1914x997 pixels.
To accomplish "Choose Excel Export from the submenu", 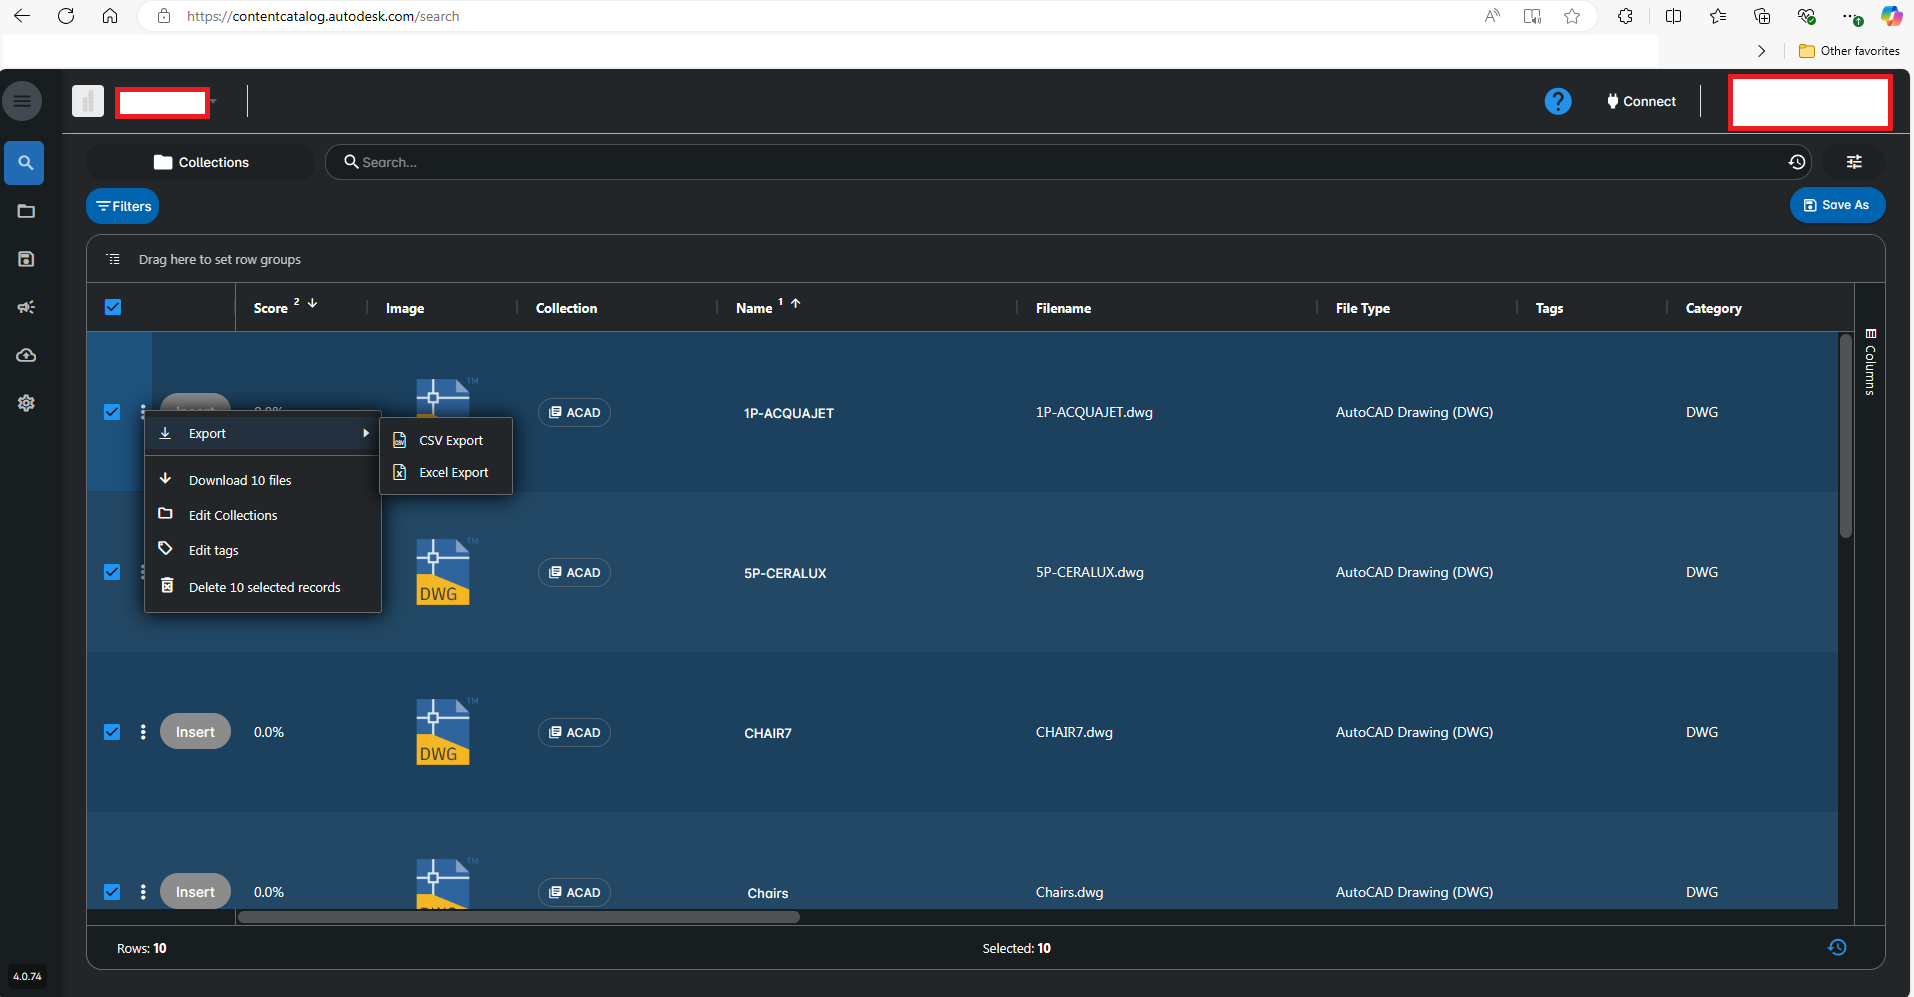I will [x=446, y=472].
